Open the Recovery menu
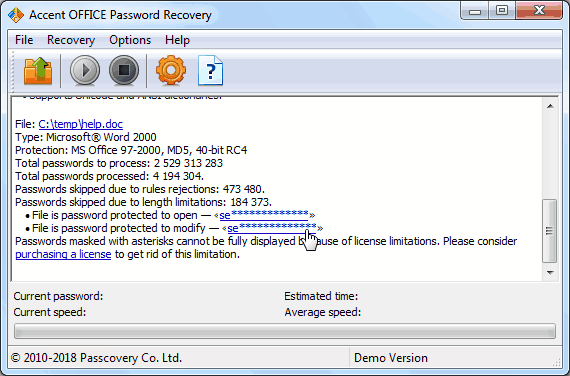570x376 pixels. (71, 40)
